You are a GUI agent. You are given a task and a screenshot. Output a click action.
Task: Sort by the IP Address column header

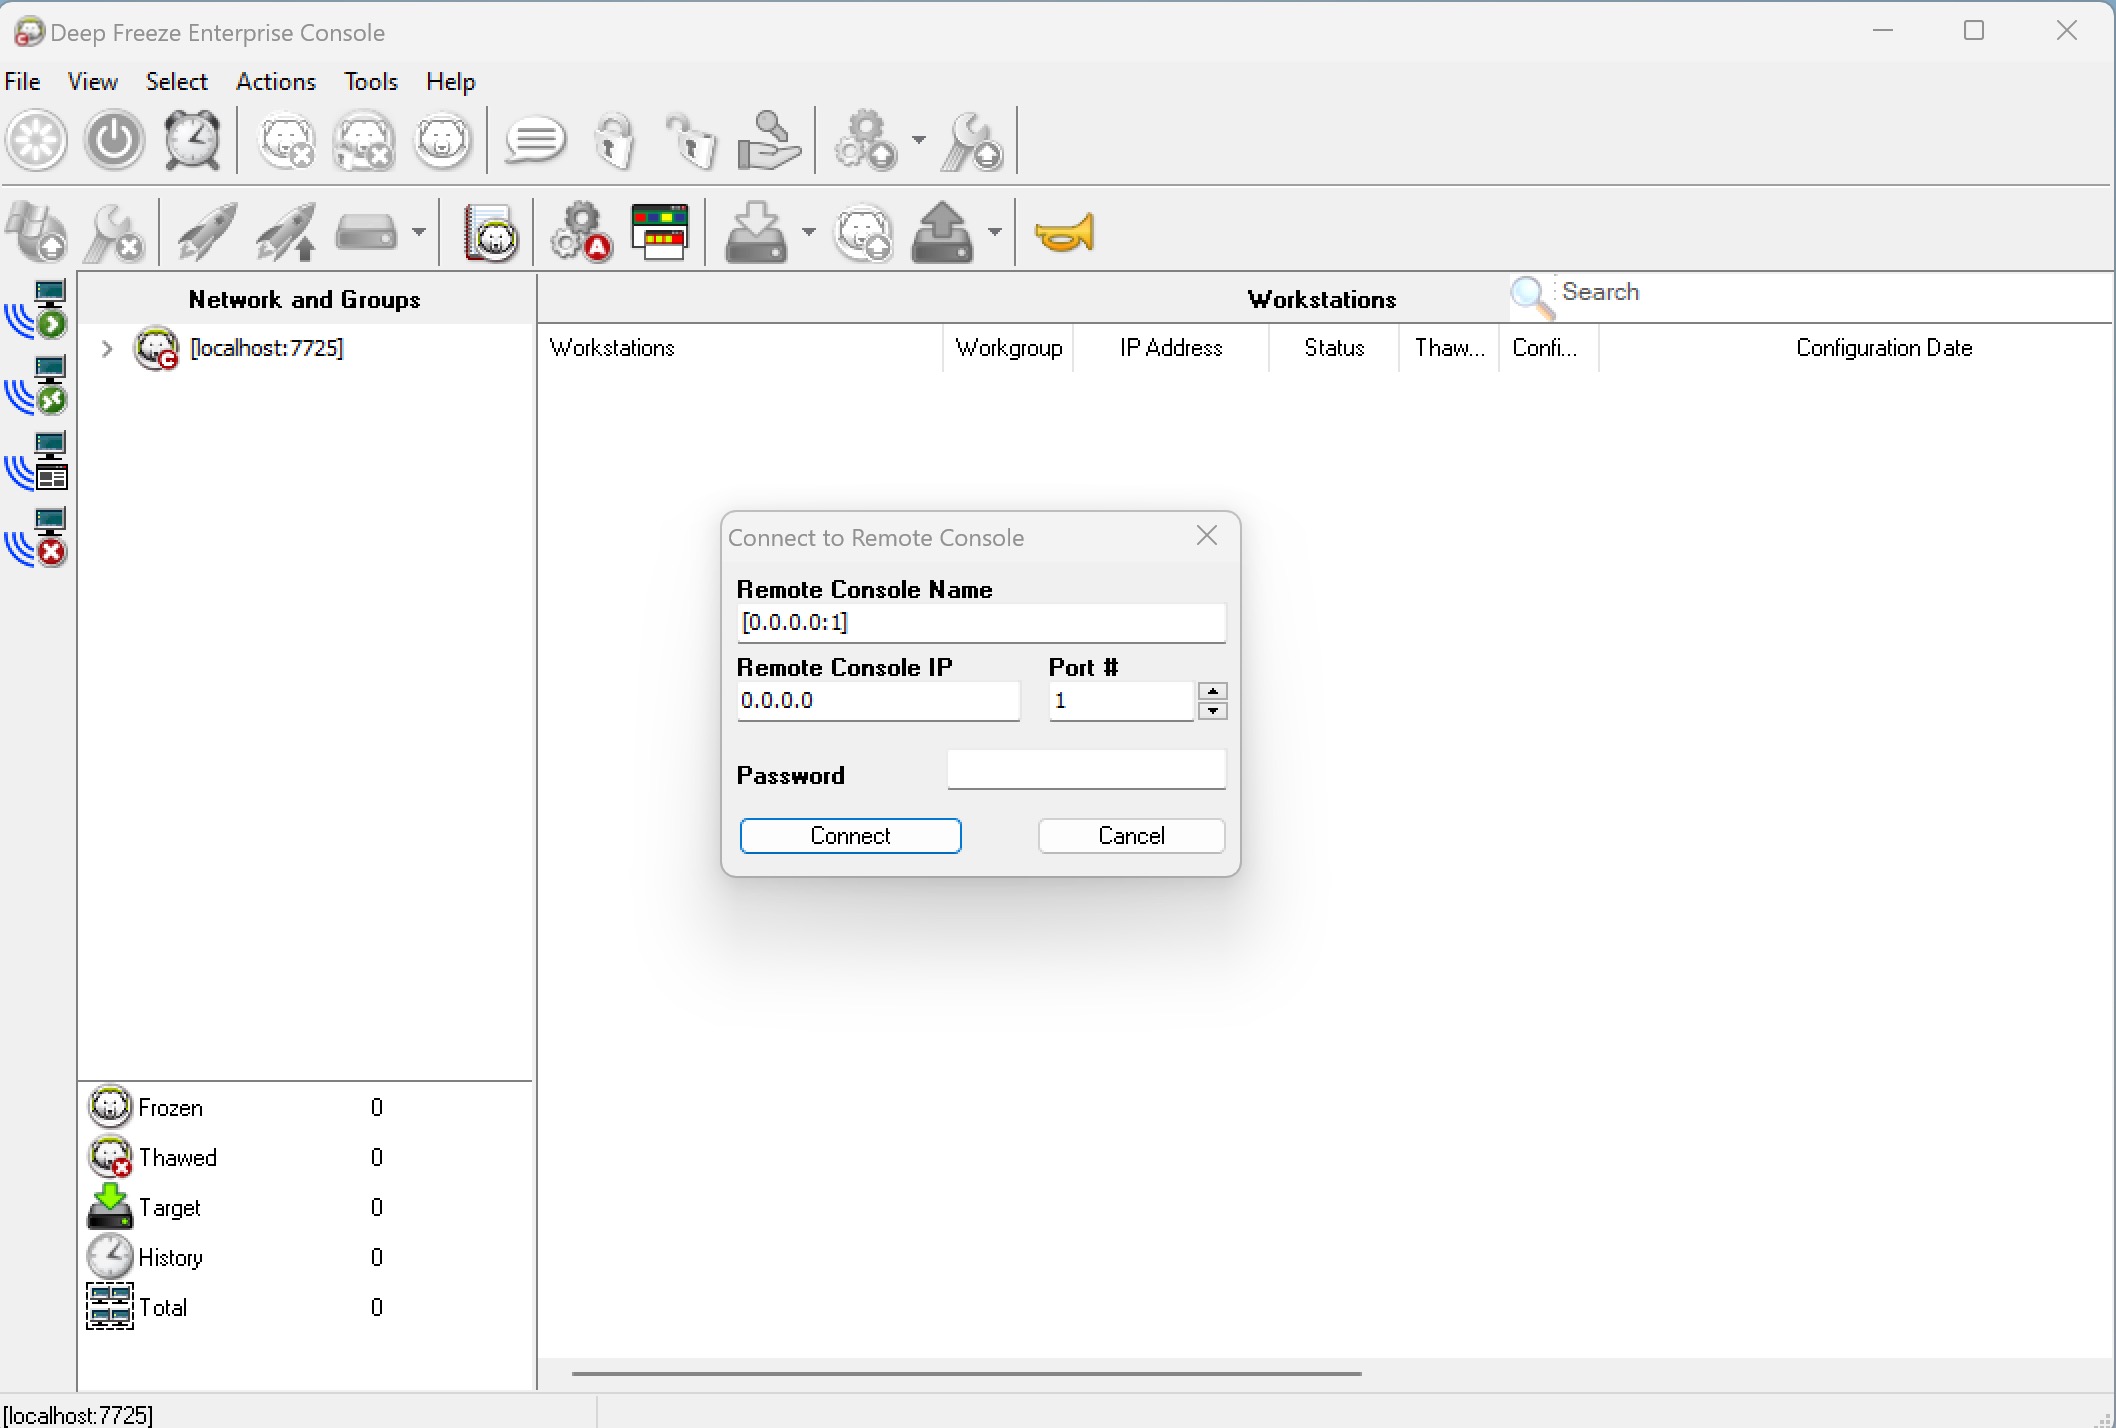click(x=1172, y=348)
